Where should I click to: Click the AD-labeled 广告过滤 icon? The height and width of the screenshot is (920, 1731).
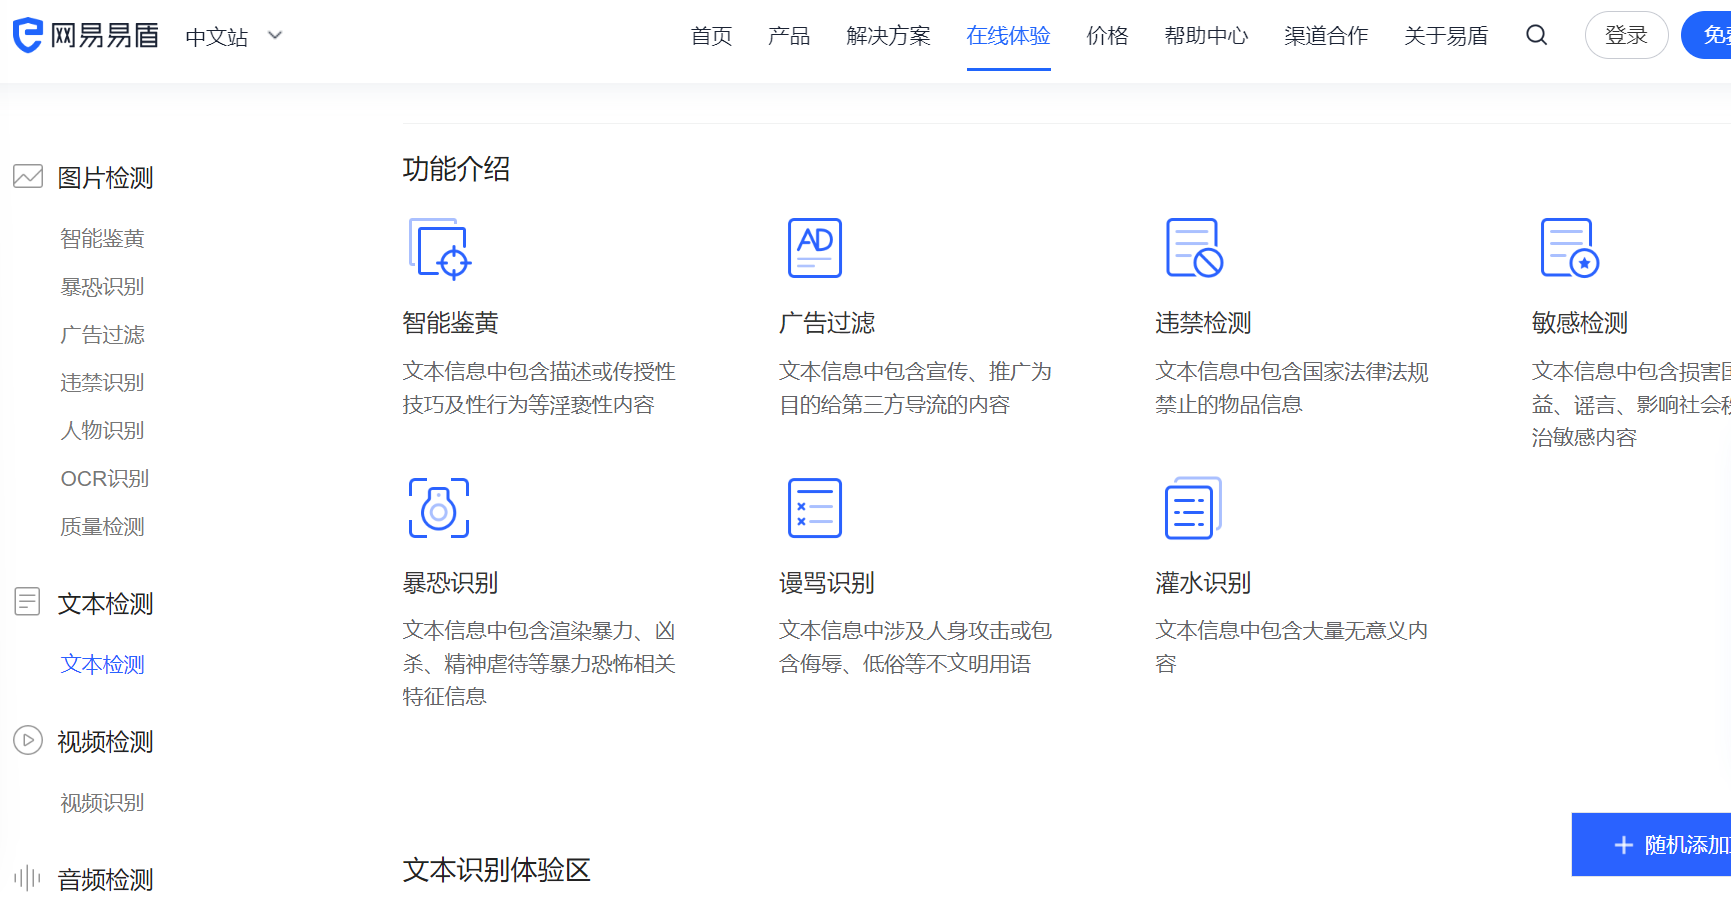click(814, 247)
